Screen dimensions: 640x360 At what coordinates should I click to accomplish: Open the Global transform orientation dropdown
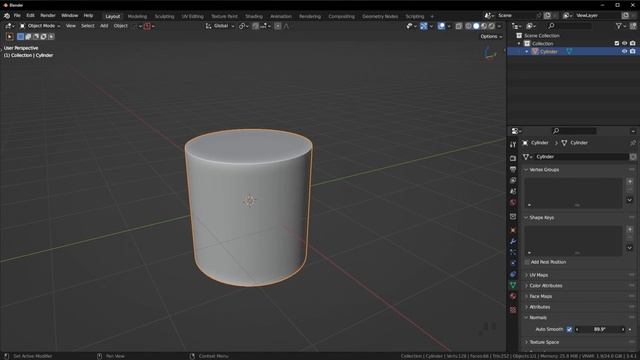pyautogui.click(x=220, y=26)
